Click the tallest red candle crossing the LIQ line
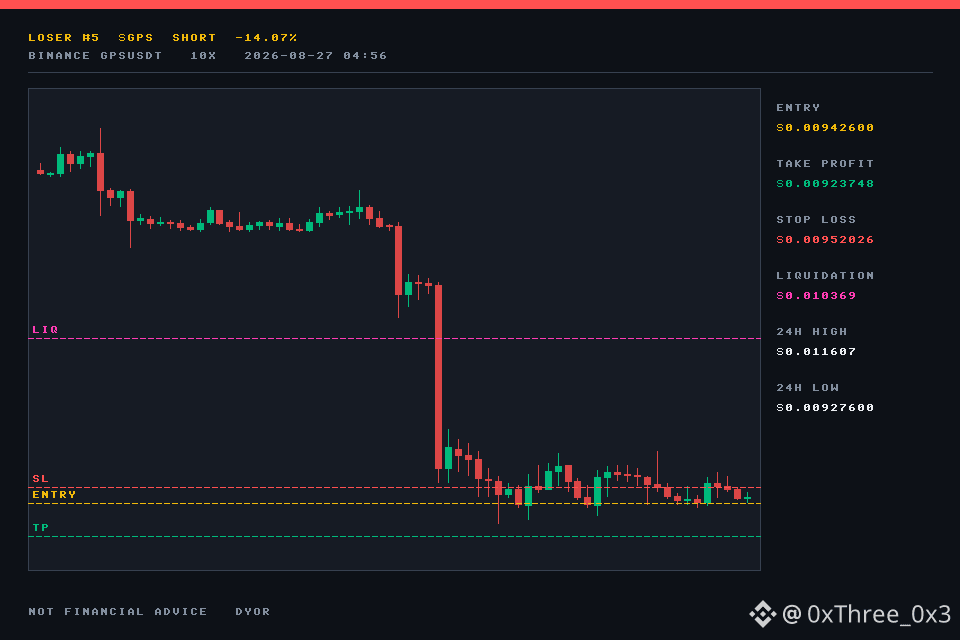Image resolution: width=960 pixels, height=640 pixels. (x=438, y=377)
